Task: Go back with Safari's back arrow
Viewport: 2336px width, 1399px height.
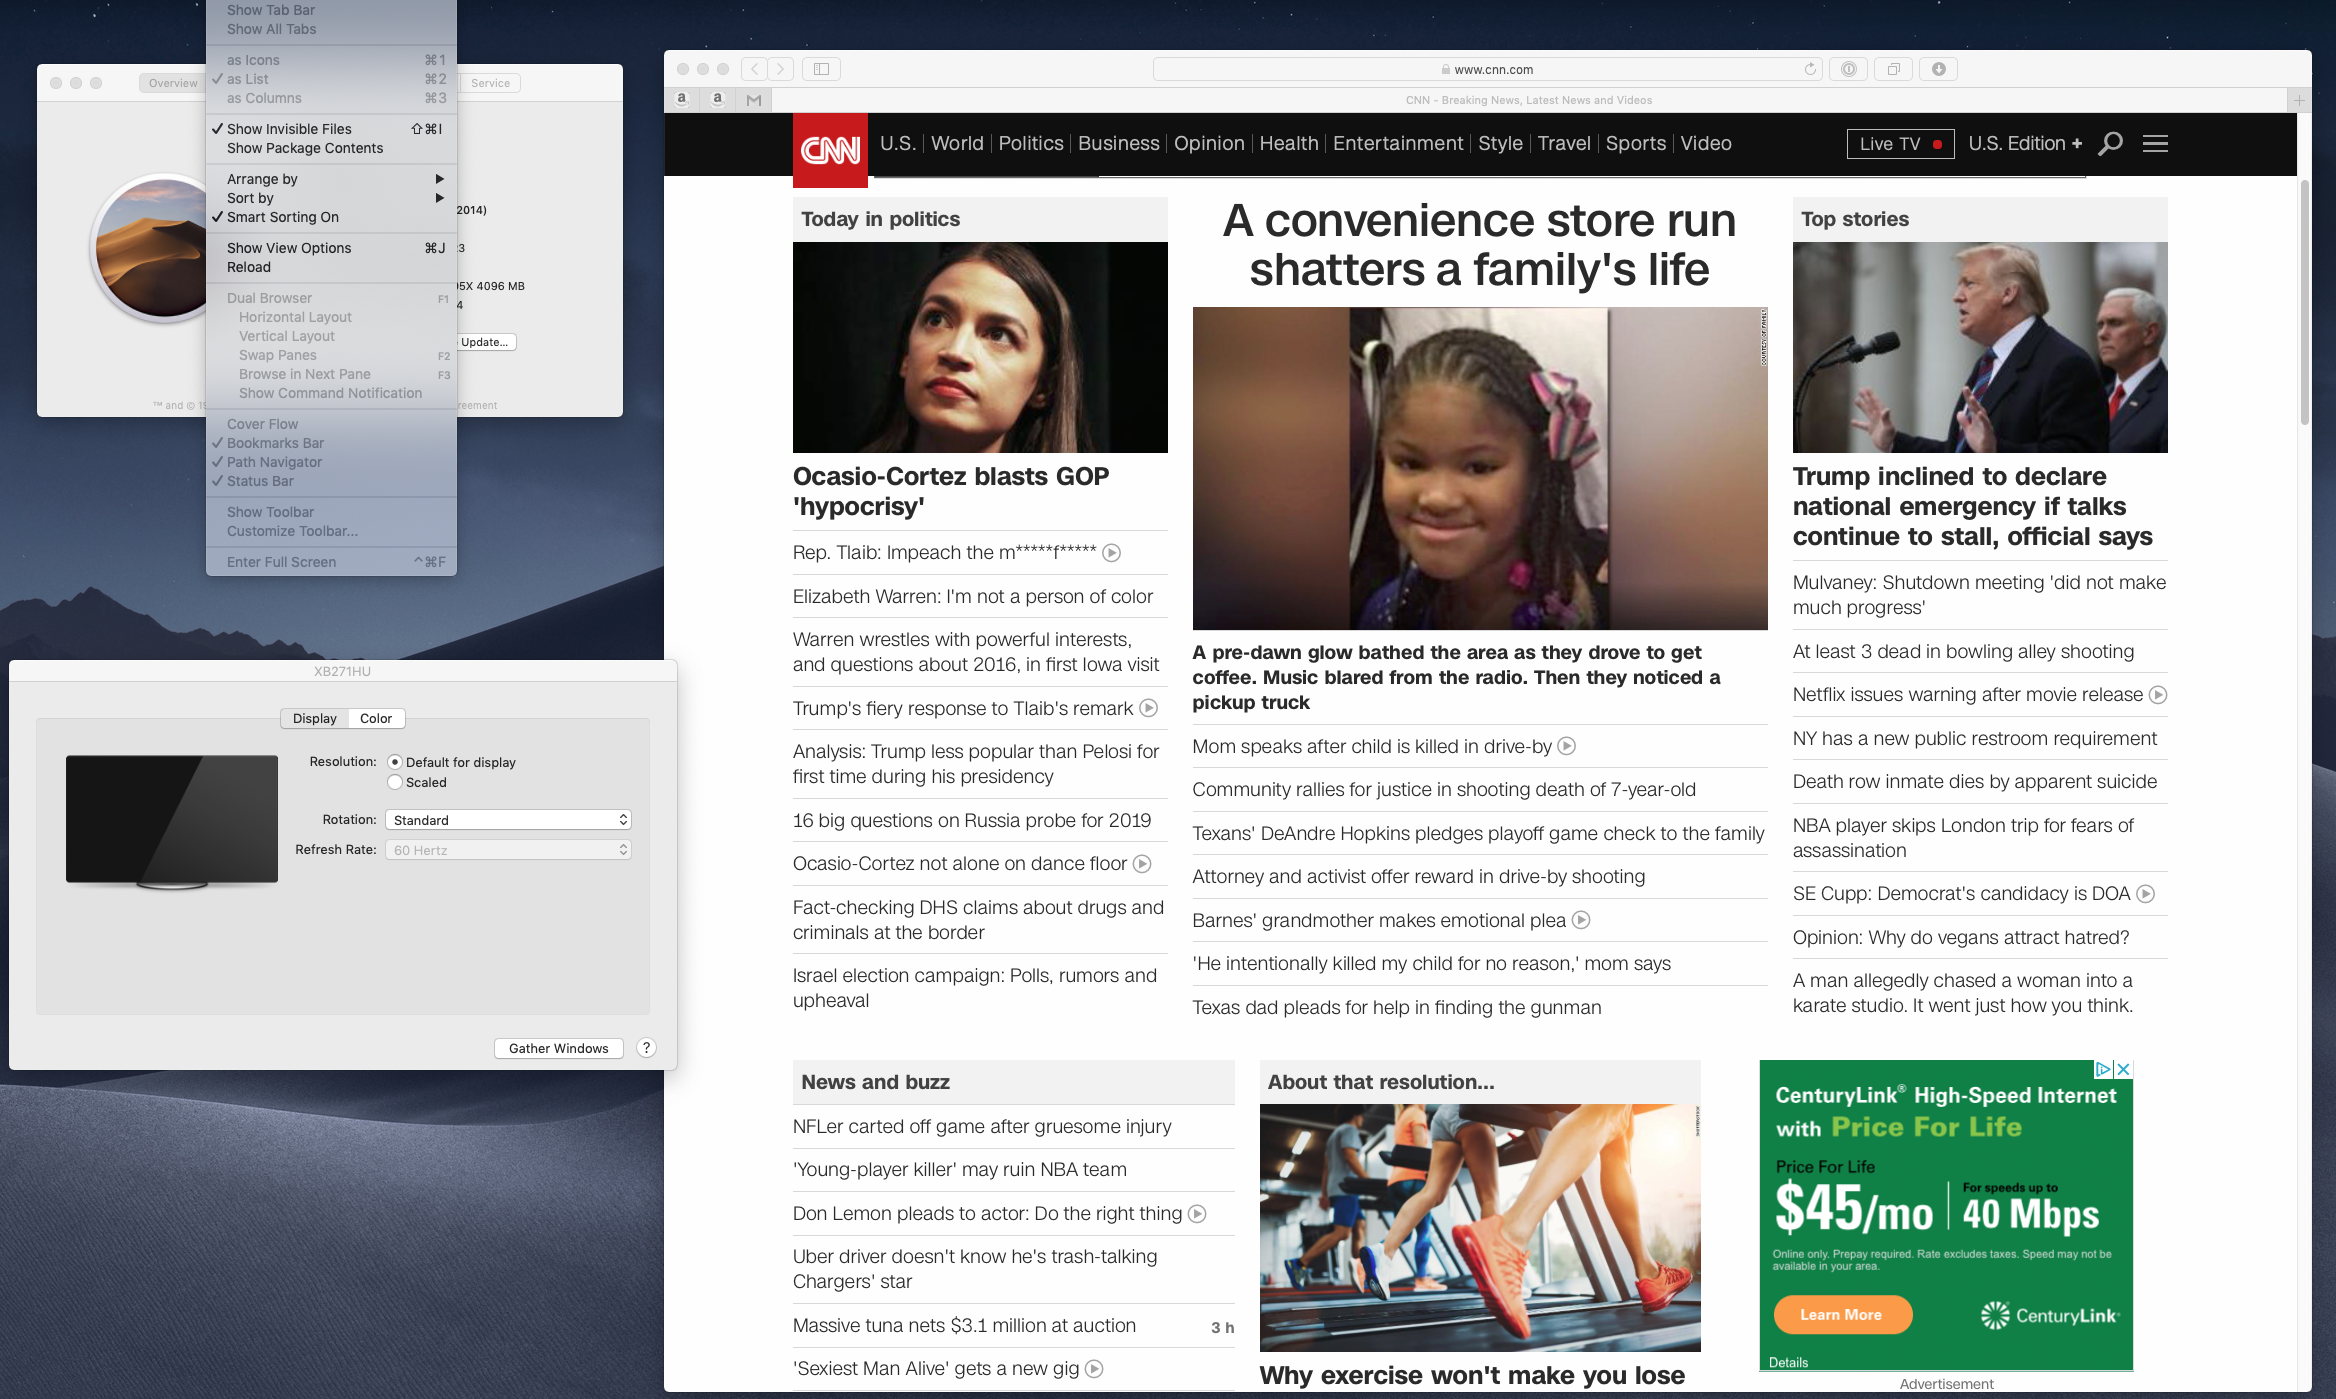Action: (755, 69)
